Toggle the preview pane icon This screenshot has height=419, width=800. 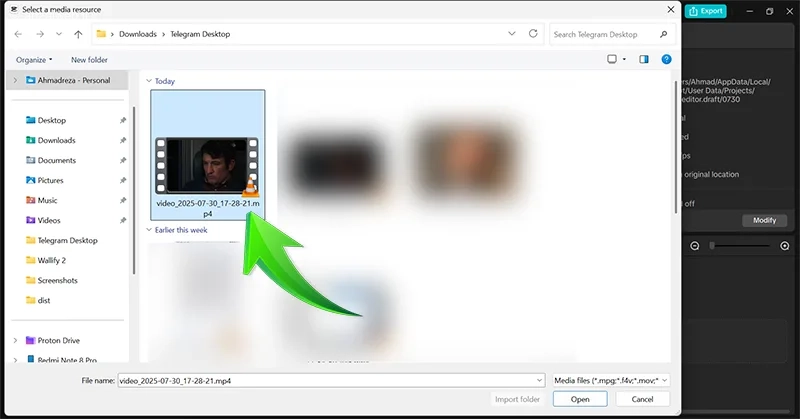click(x=644, y=60)
